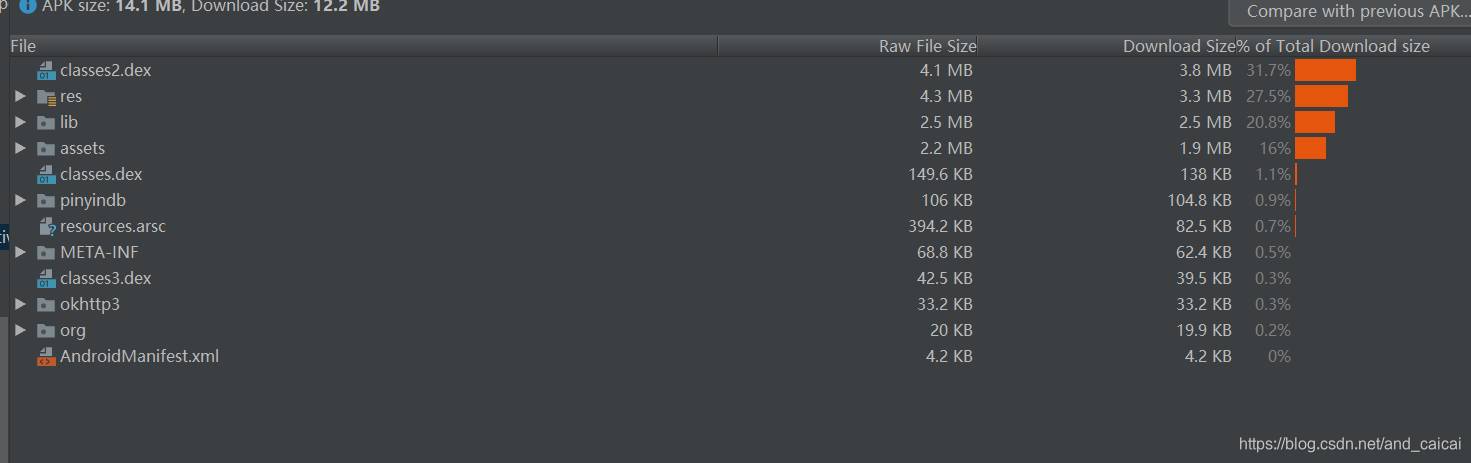Click the 20.8% download size bar
The width and height of the screenshot is (1471, 463).
[x=1315, y=122]
